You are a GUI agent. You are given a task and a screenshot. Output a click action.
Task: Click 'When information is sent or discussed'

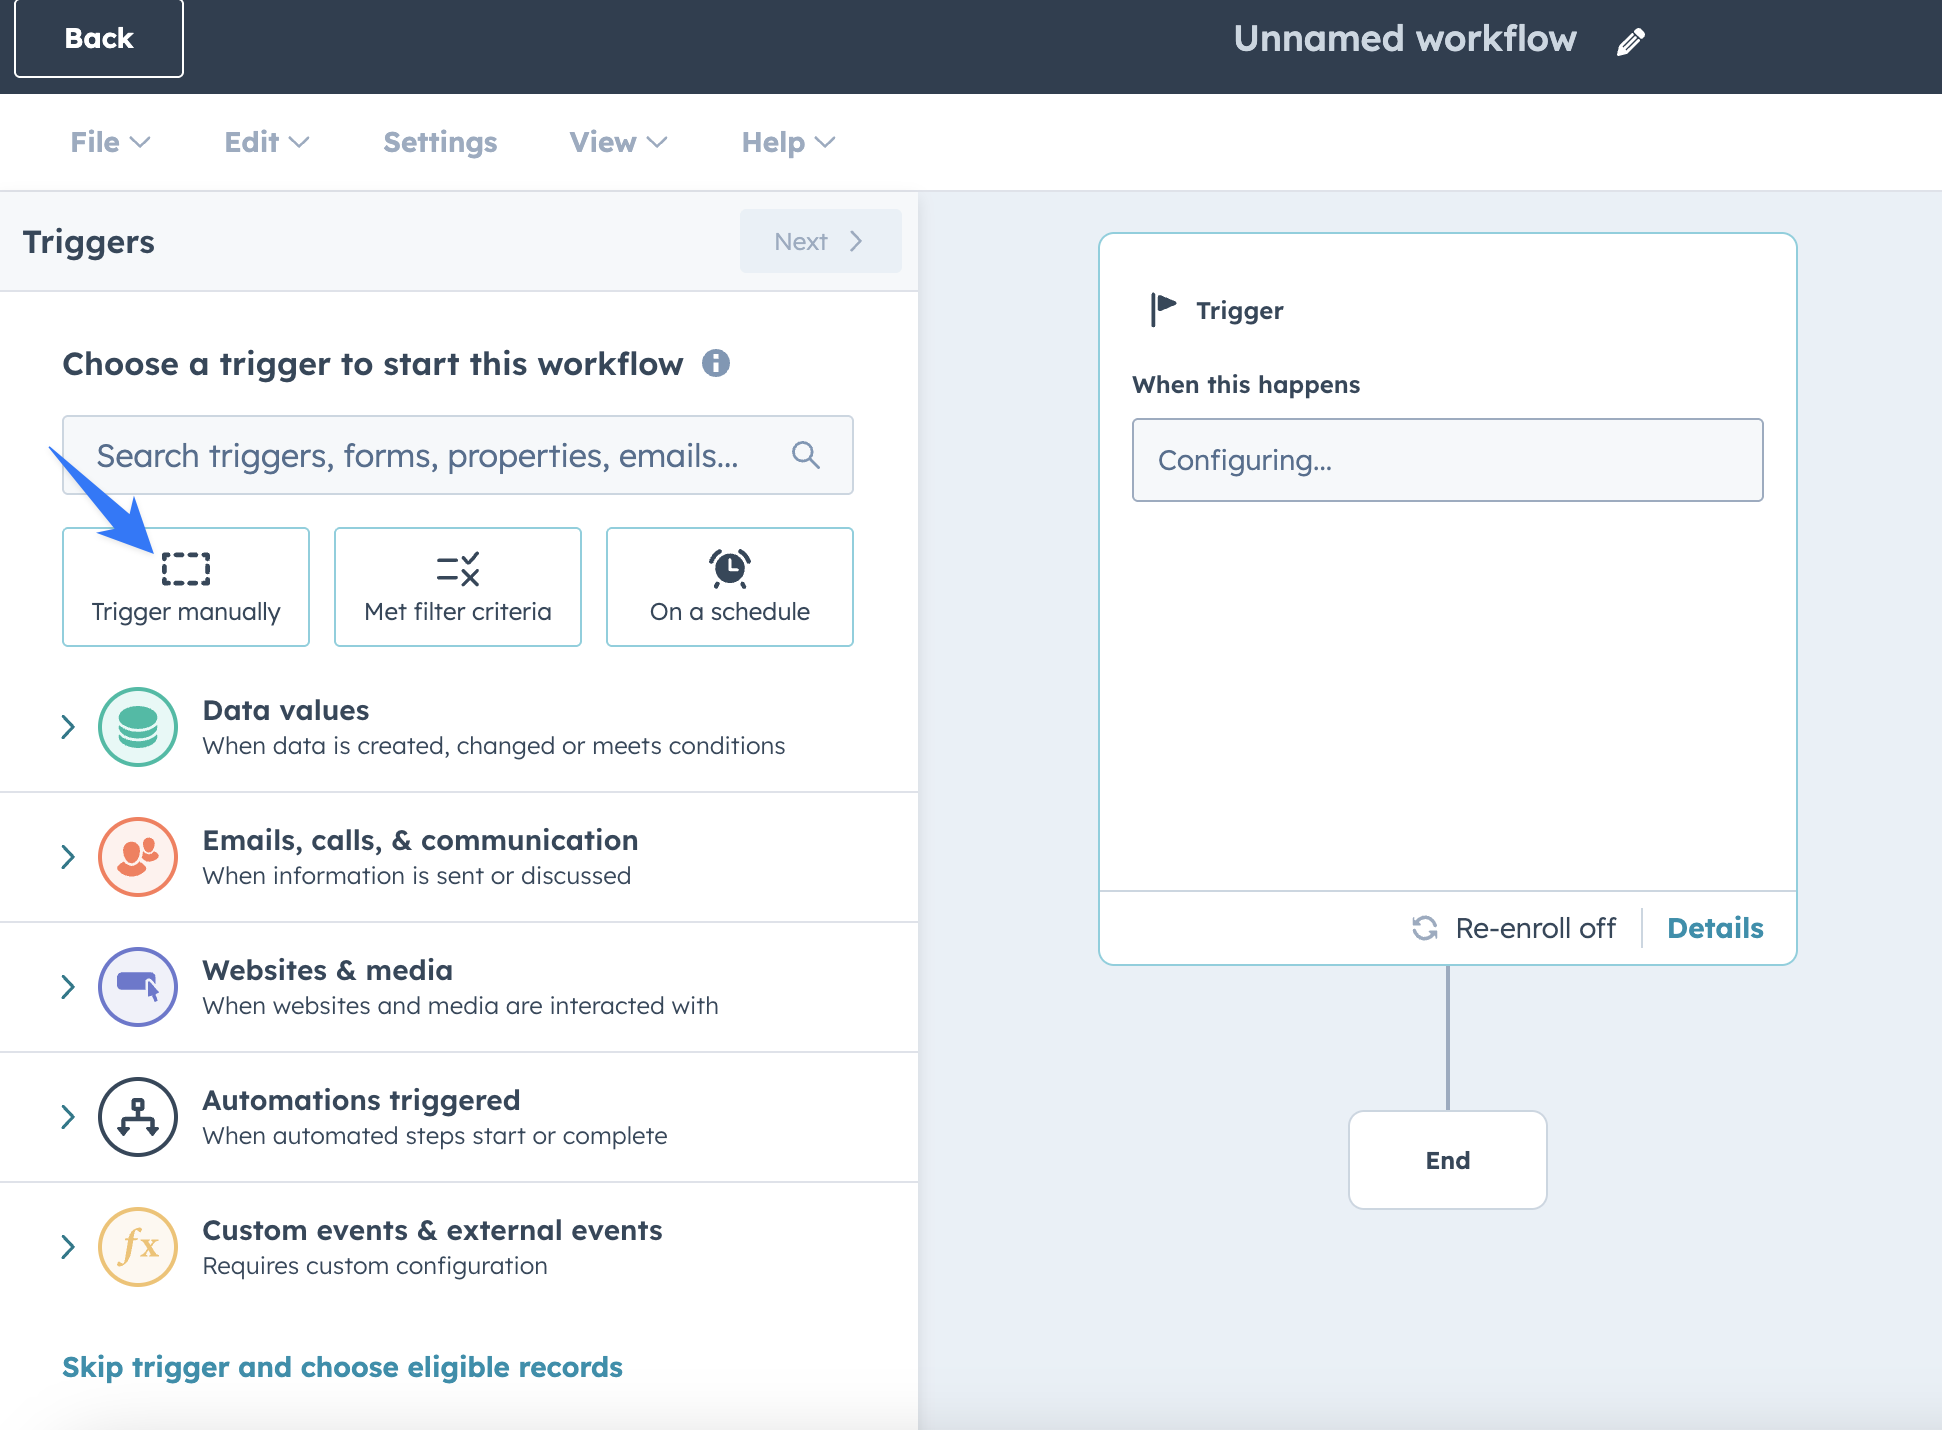pyautogui.click(x=417, y=876)
